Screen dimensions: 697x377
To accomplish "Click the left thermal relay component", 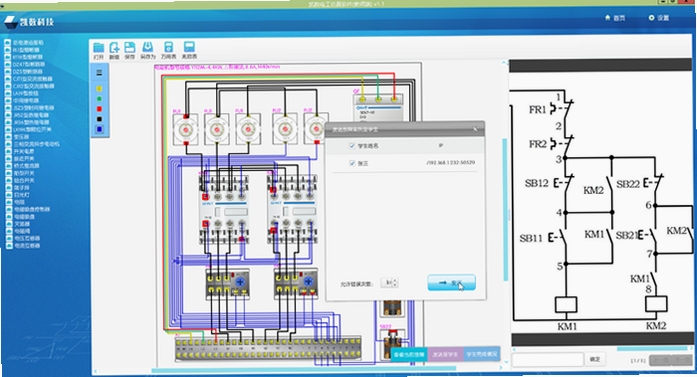I will 227,284.
